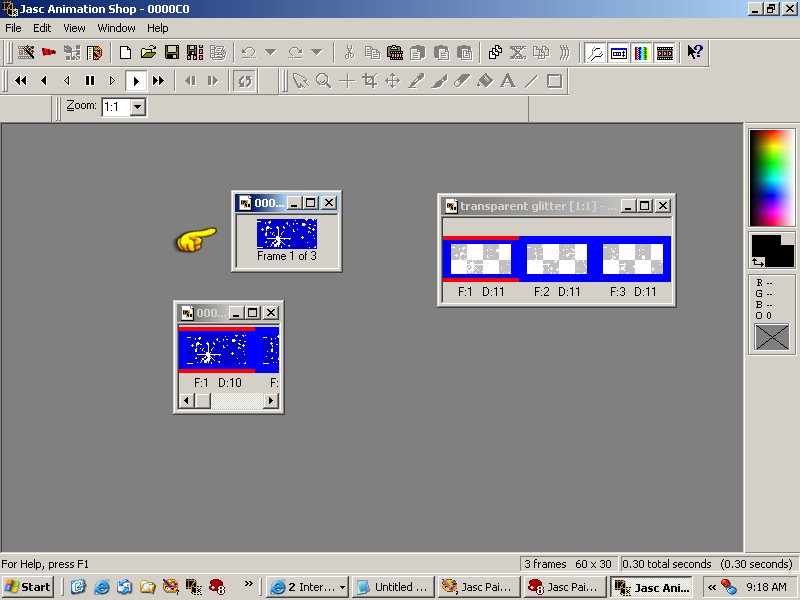Expand the Redo dropdown arrow
This screenshot has height=600, width=800.
[317, 52]
